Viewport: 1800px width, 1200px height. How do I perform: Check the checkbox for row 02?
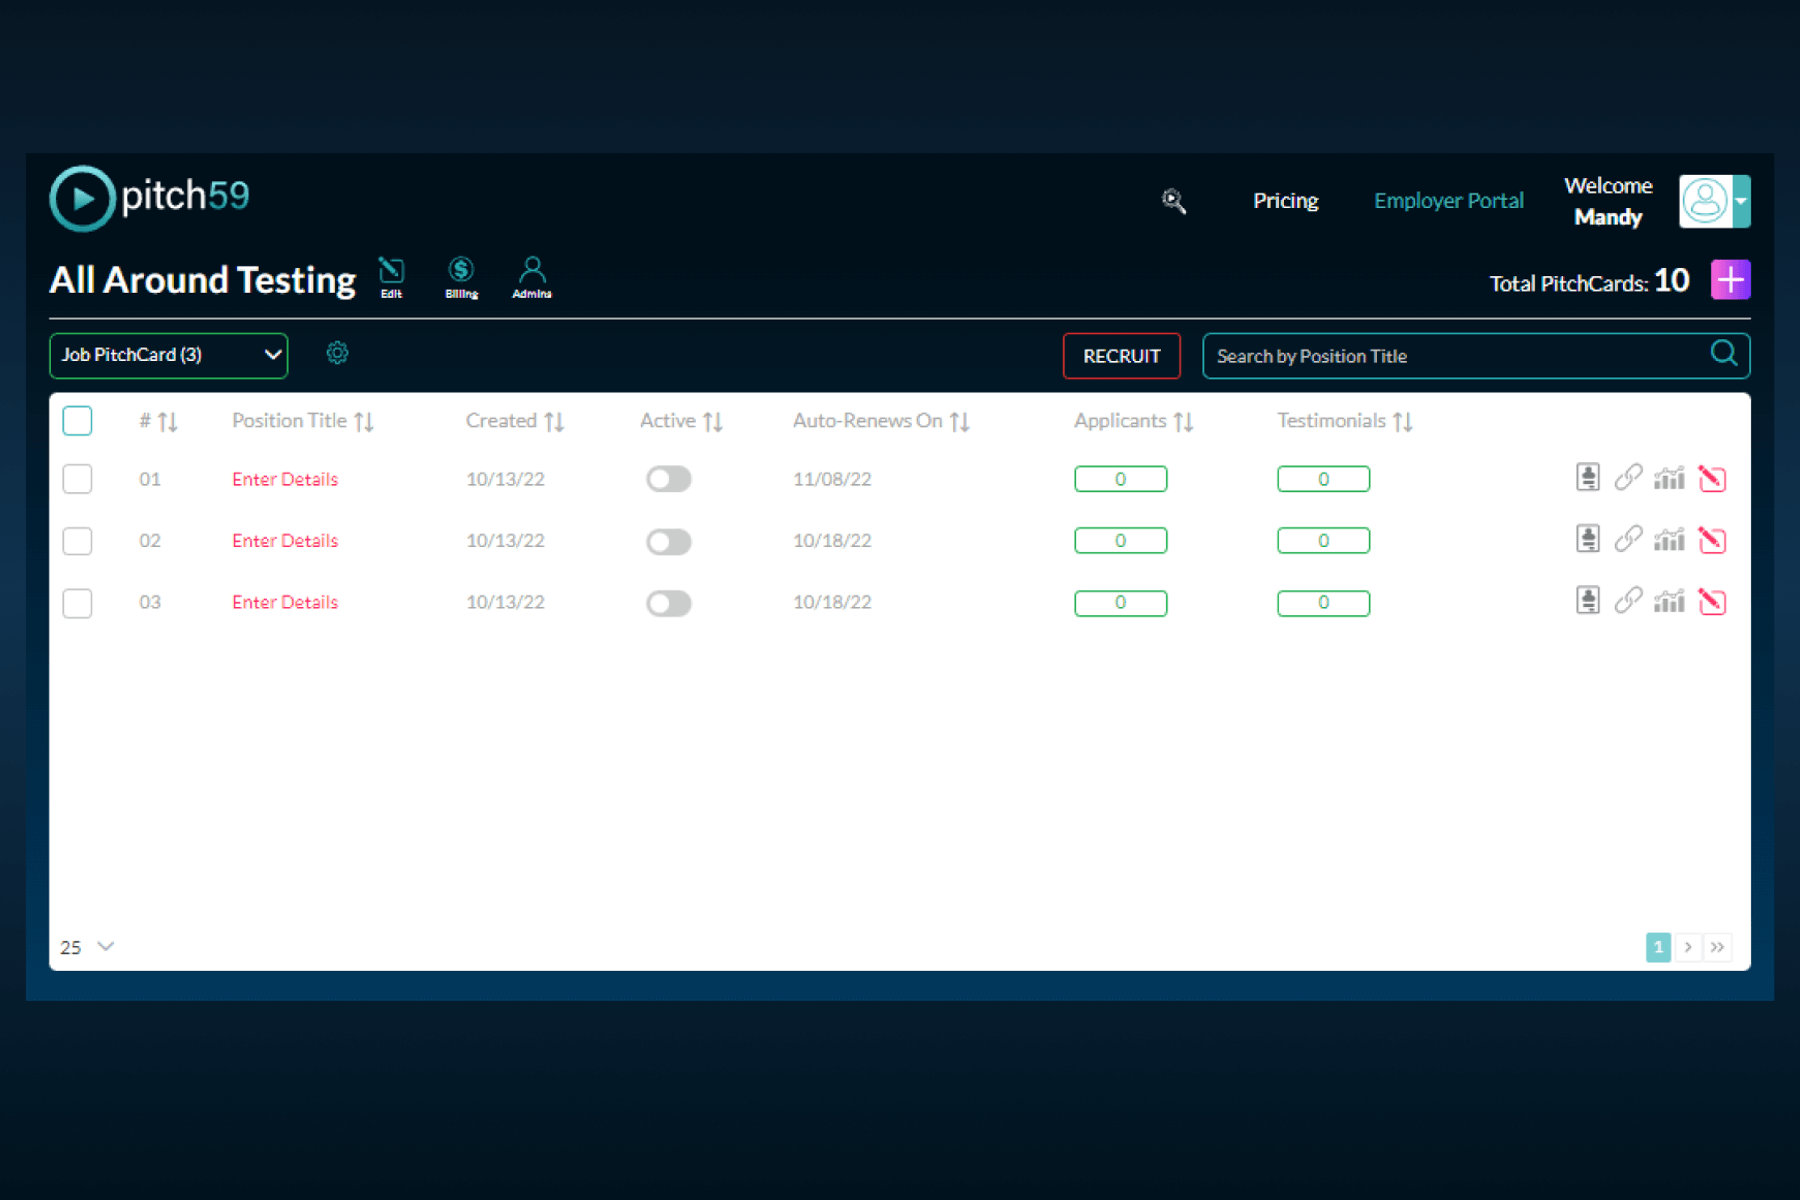pos(77,541)
